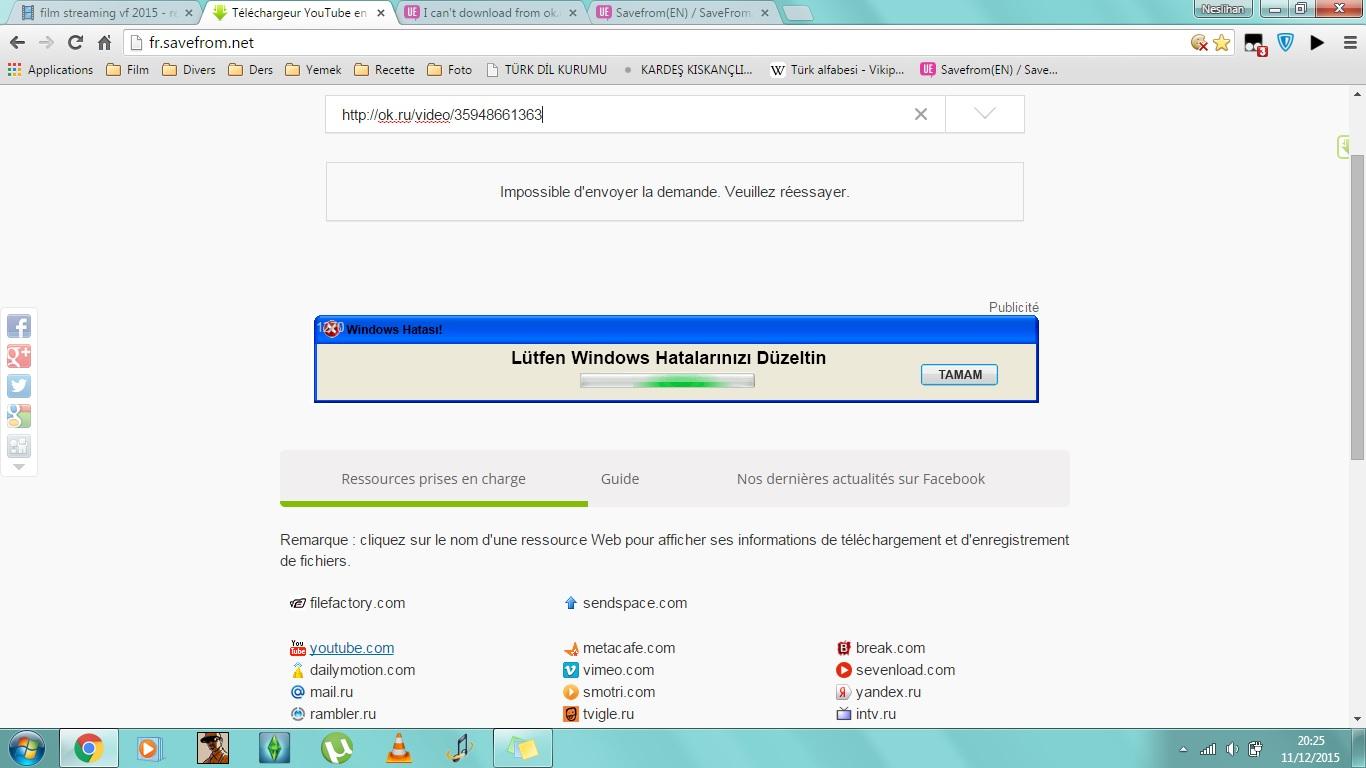The image size is (1366, 768).
Task: Open the extension with red 3 badge
Action: 1255,44
